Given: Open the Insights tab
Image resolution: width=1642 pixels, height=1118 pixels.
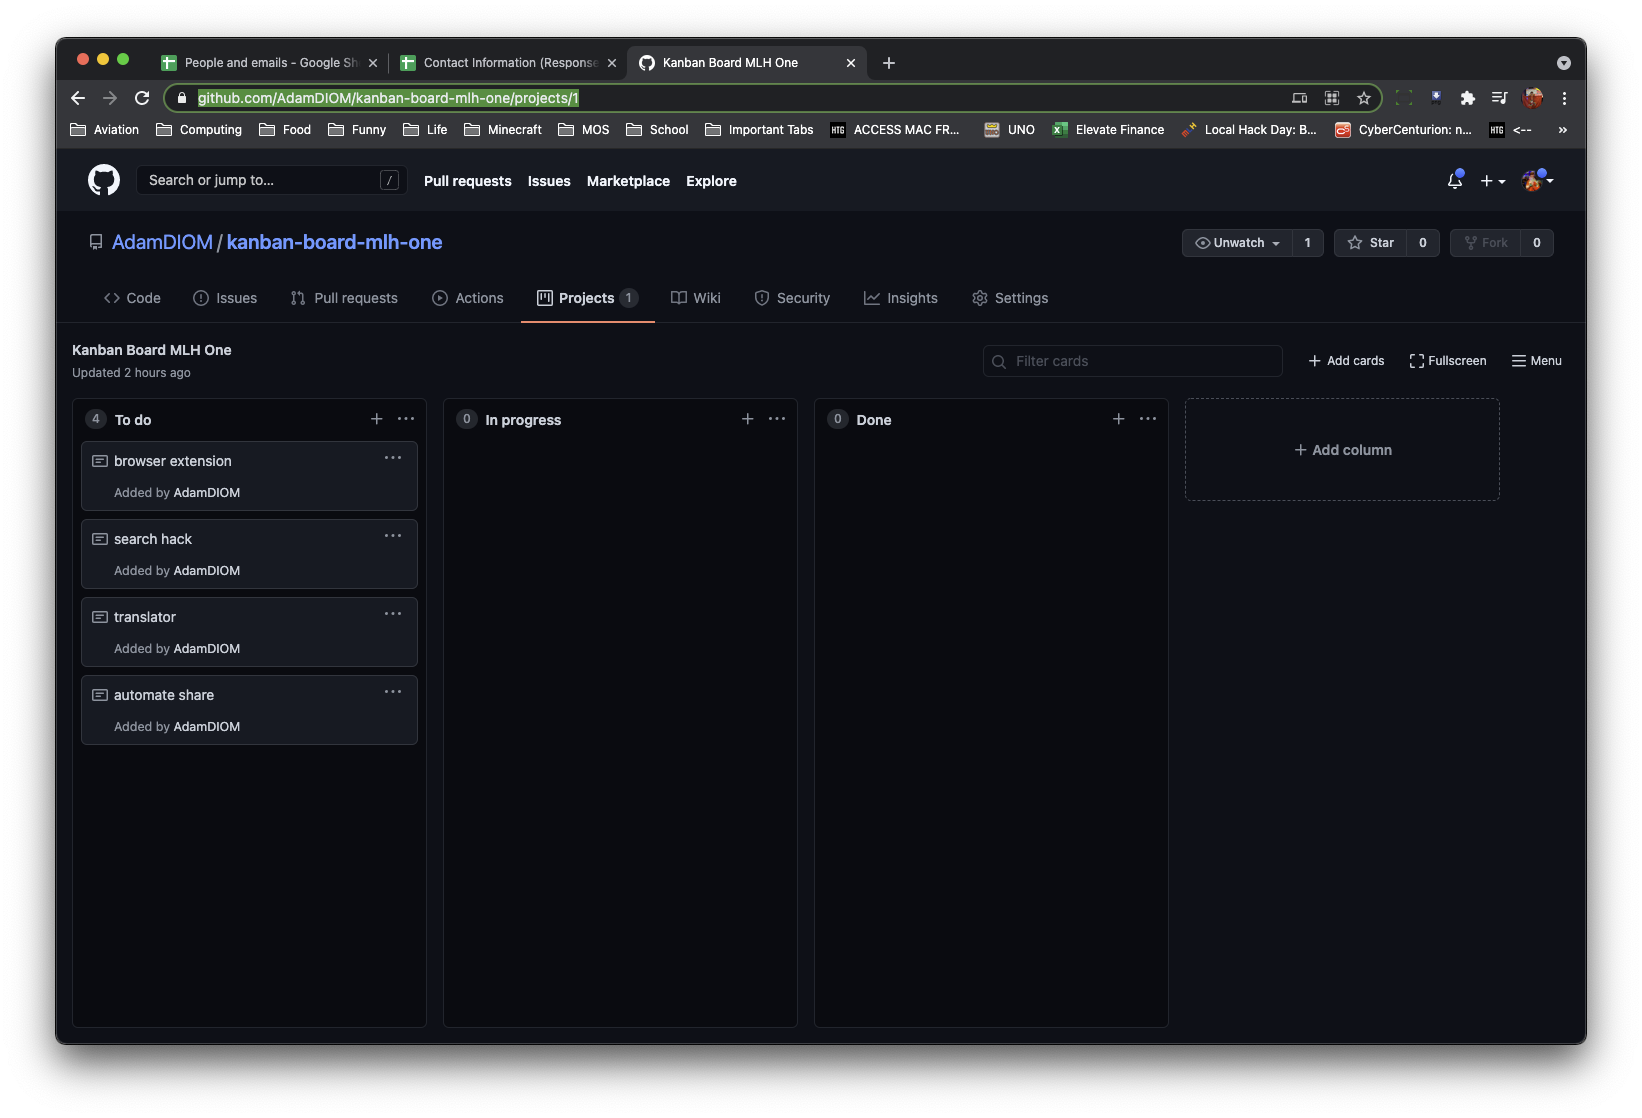Looking at the screenshot, I should (x=901, y=298).
